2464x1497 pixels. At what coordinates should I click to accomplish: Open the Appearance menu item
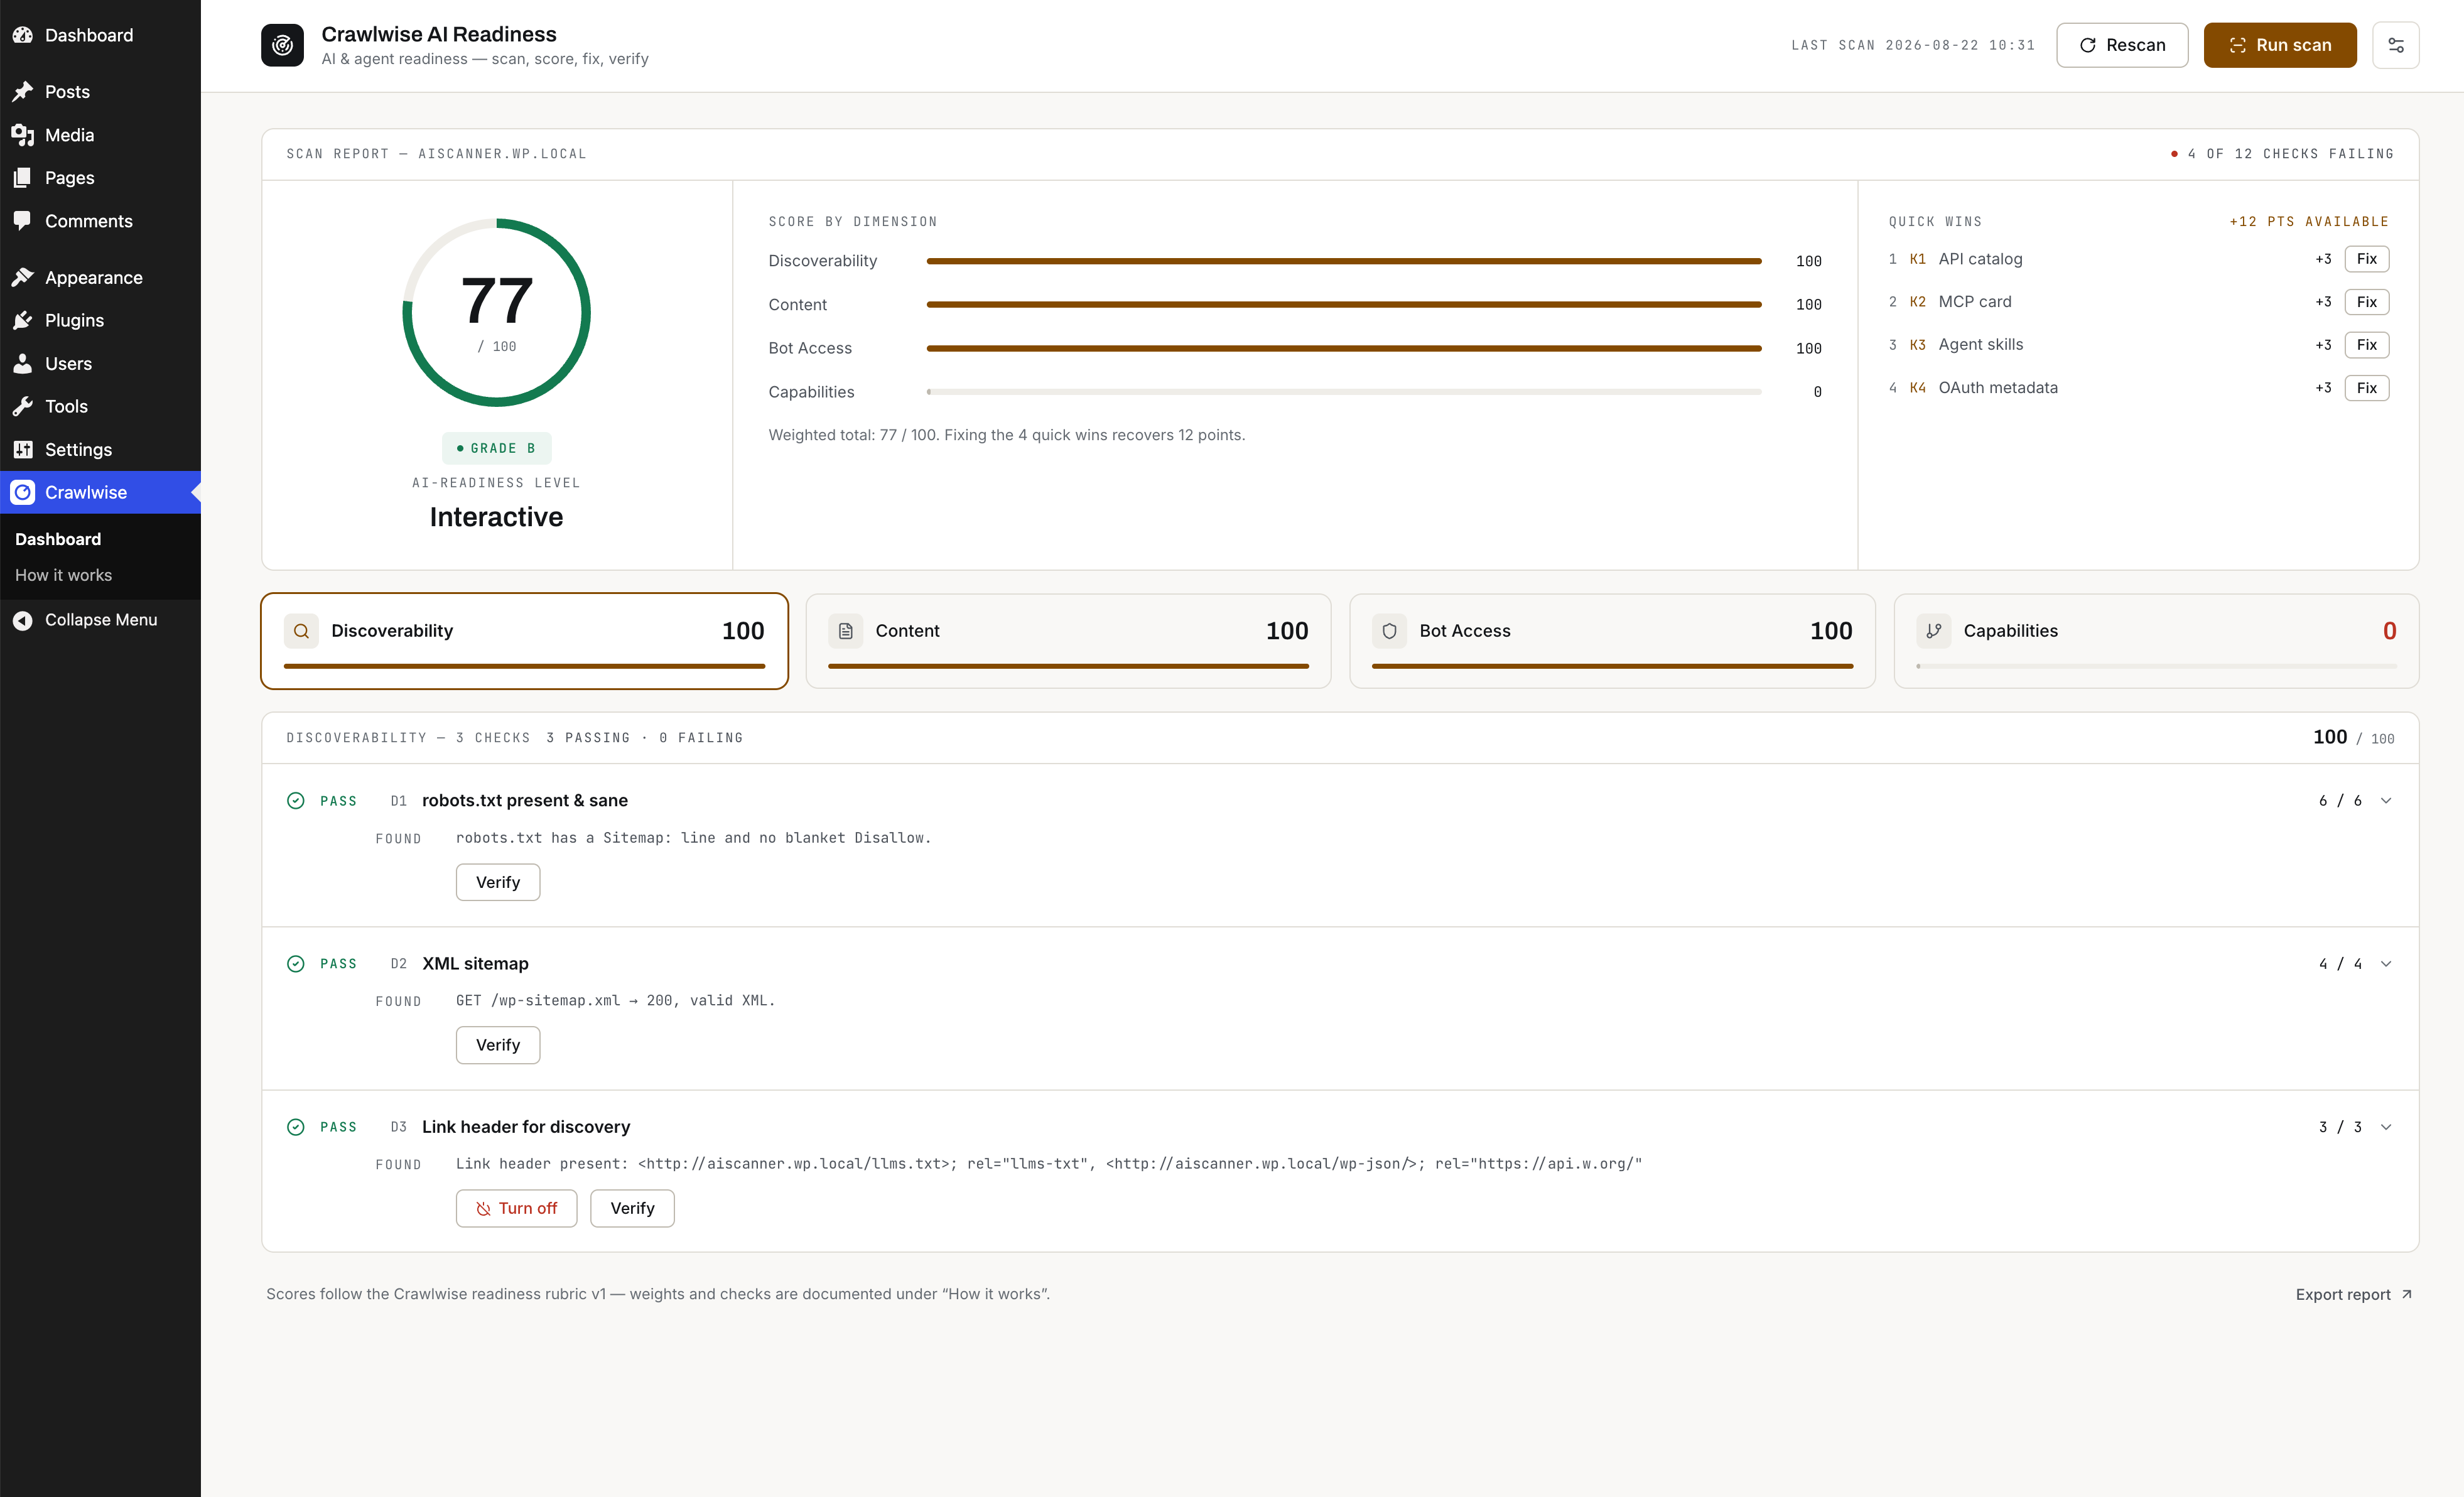[x=100, y=277]
